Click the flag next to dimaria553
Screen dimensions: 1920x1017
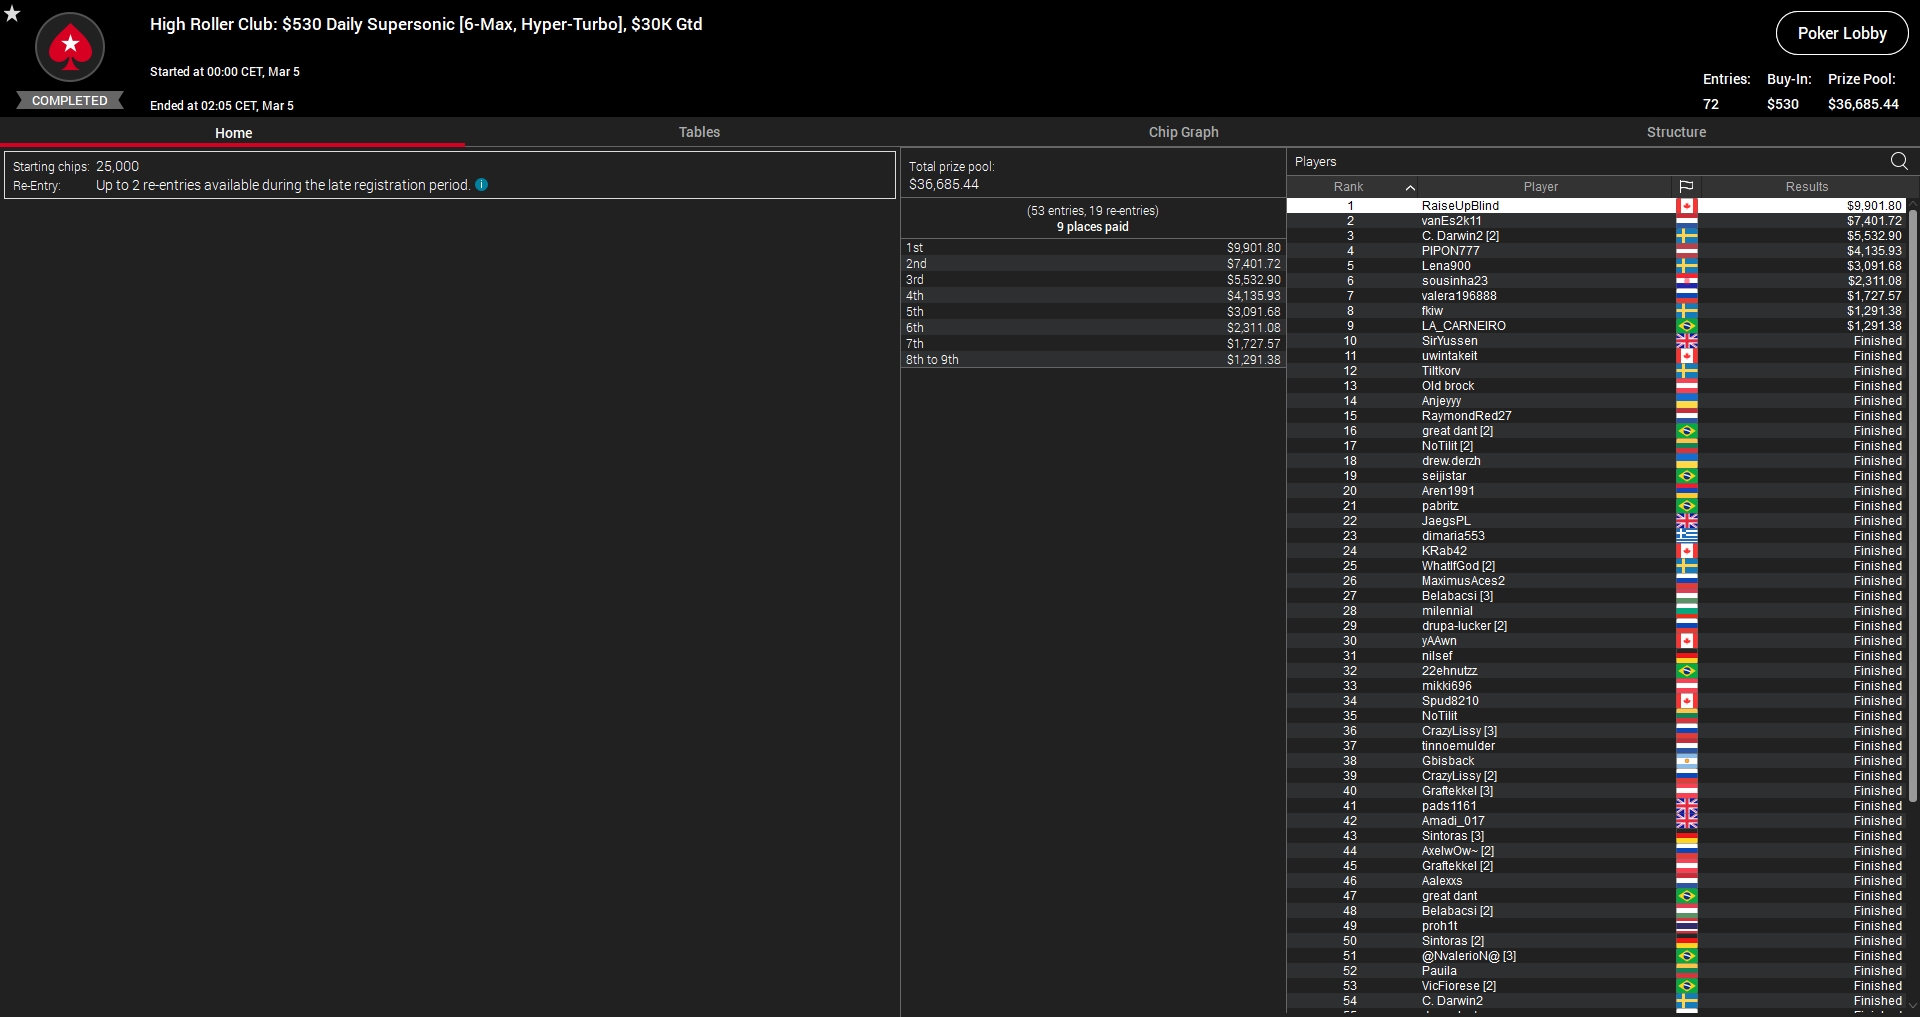tap(1687, 536)
